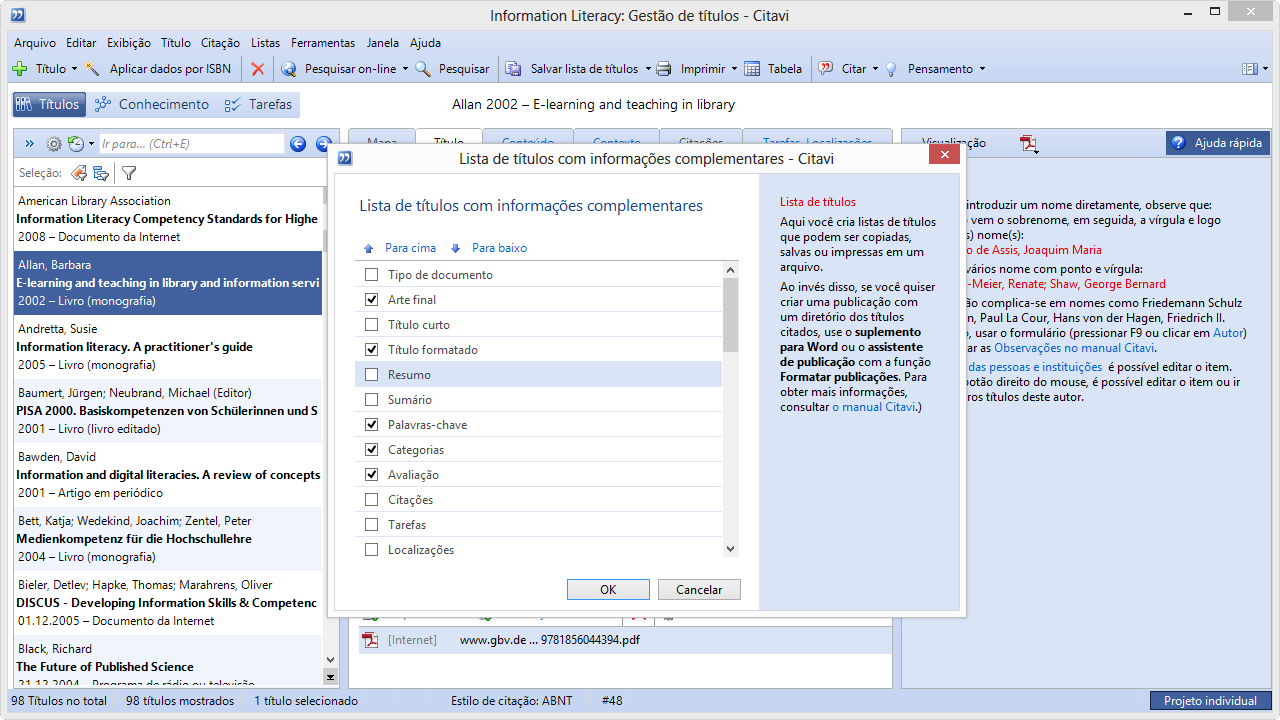Uncheck the Título formatado checkbox
The height and width of the screenshot is (720, 1280).
[x=372, y=350]
